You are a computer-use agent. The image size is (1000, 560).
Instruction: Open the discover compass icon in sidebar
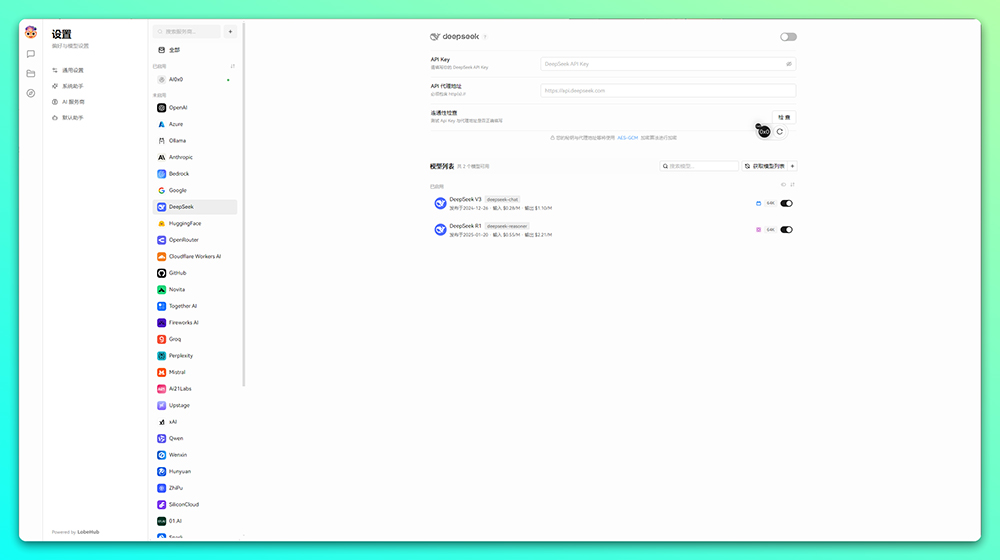(31, 93)
